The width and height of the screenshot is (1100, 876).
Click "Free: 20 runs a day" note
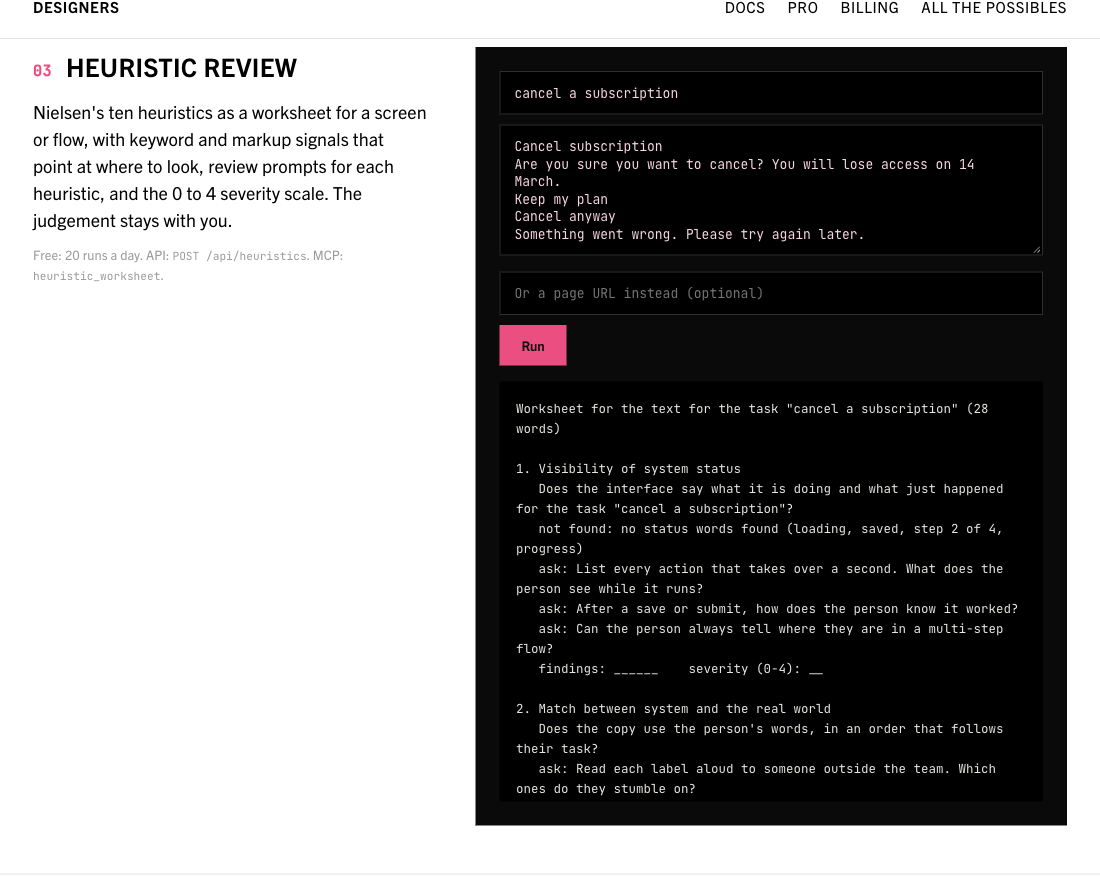pyautogui.click(x=87, y=256)
